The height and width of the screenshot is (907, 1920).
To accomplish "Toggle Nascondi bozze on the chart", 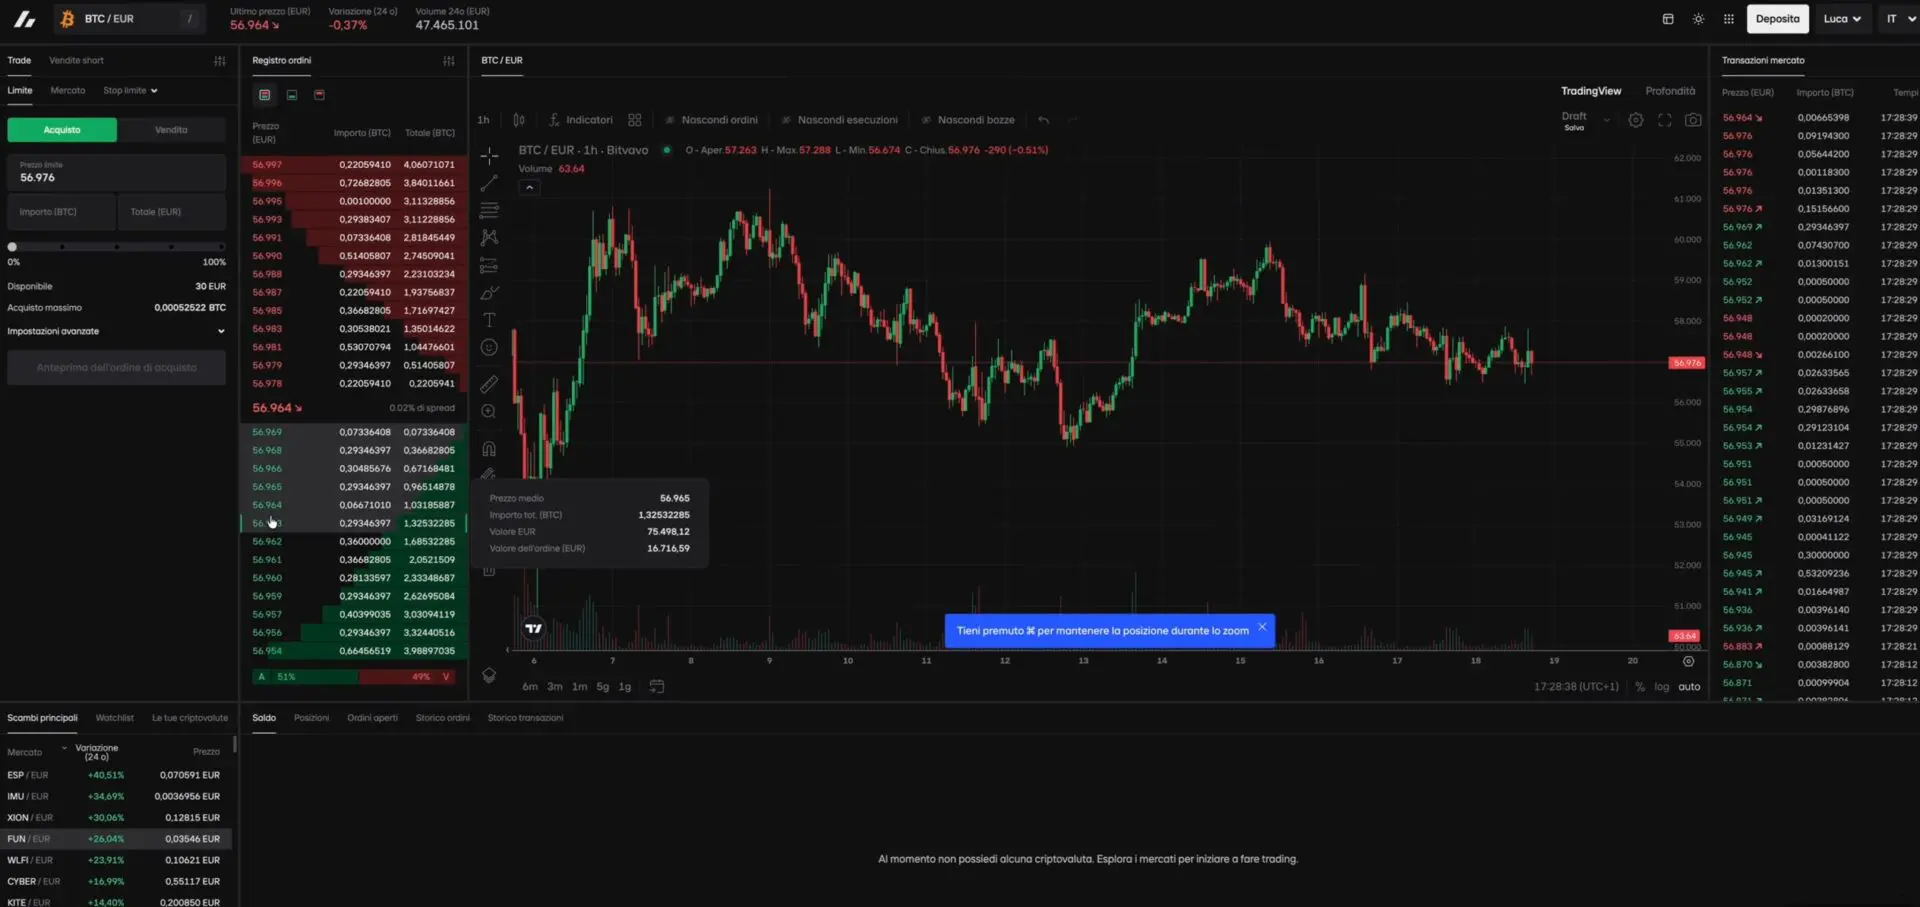I will pyautogui.click(x=967, y=120).
